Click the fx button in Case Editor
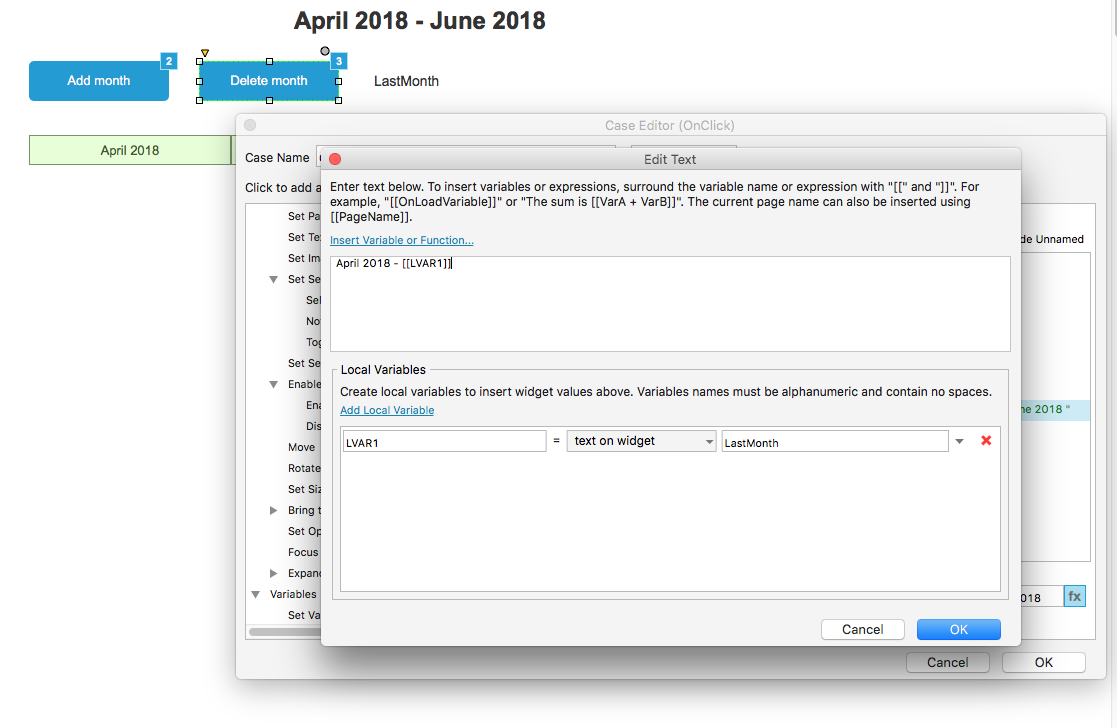Image resolution: width=1117 pixels, height=728 pixels. point(1074,597)
